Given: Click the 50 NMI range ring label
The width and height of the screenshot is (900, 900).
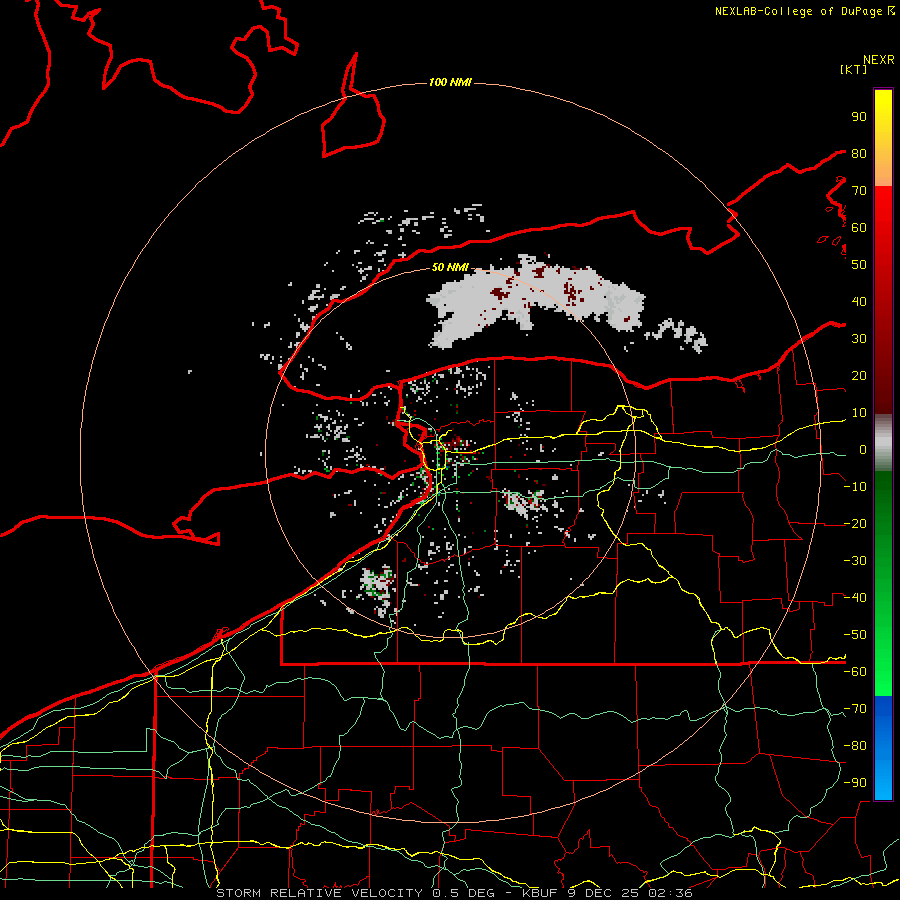Looking at the screenshot, I should (451, 267).
